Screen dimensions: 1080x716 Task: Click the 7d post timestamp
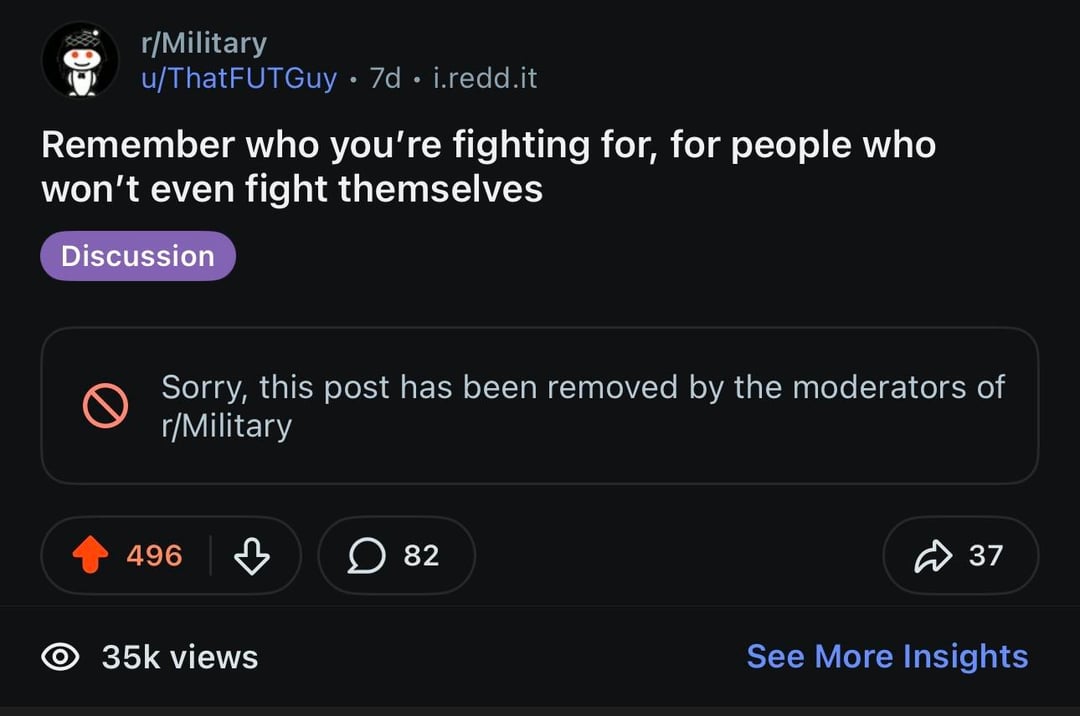click(385, 78)
